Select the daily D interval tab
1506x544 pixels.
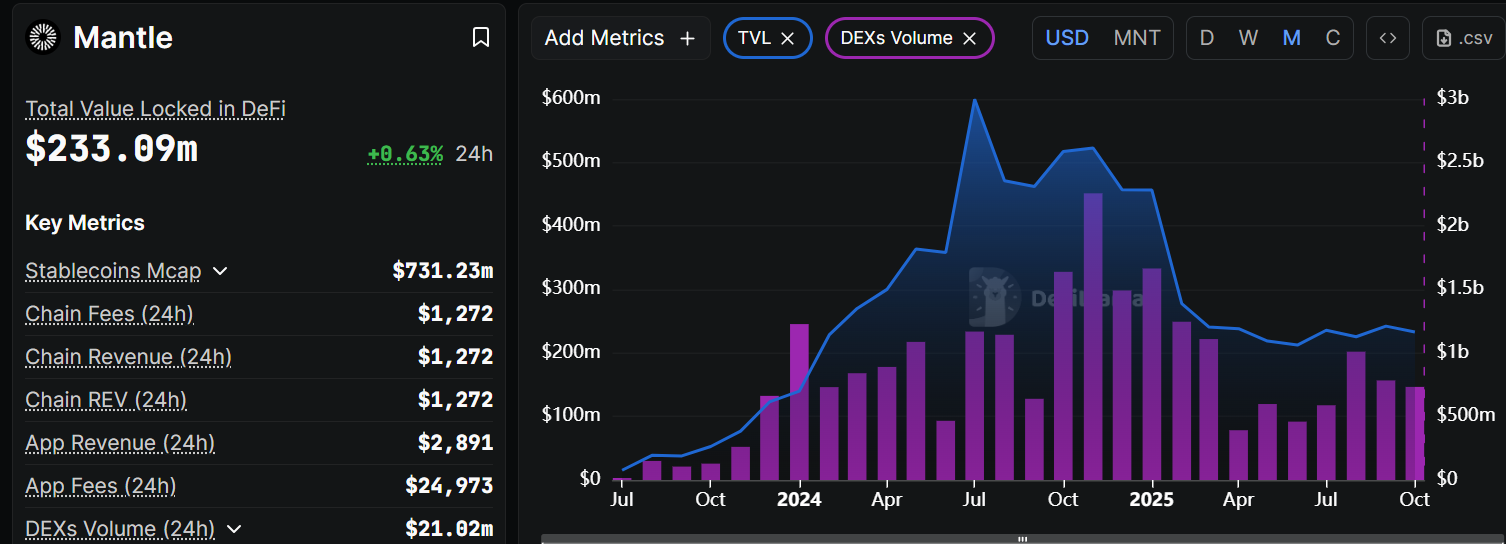1207,38
